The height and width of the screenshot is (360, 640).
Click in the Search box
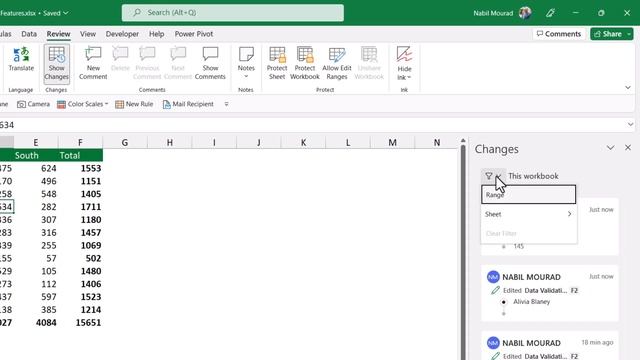[233, 13]
